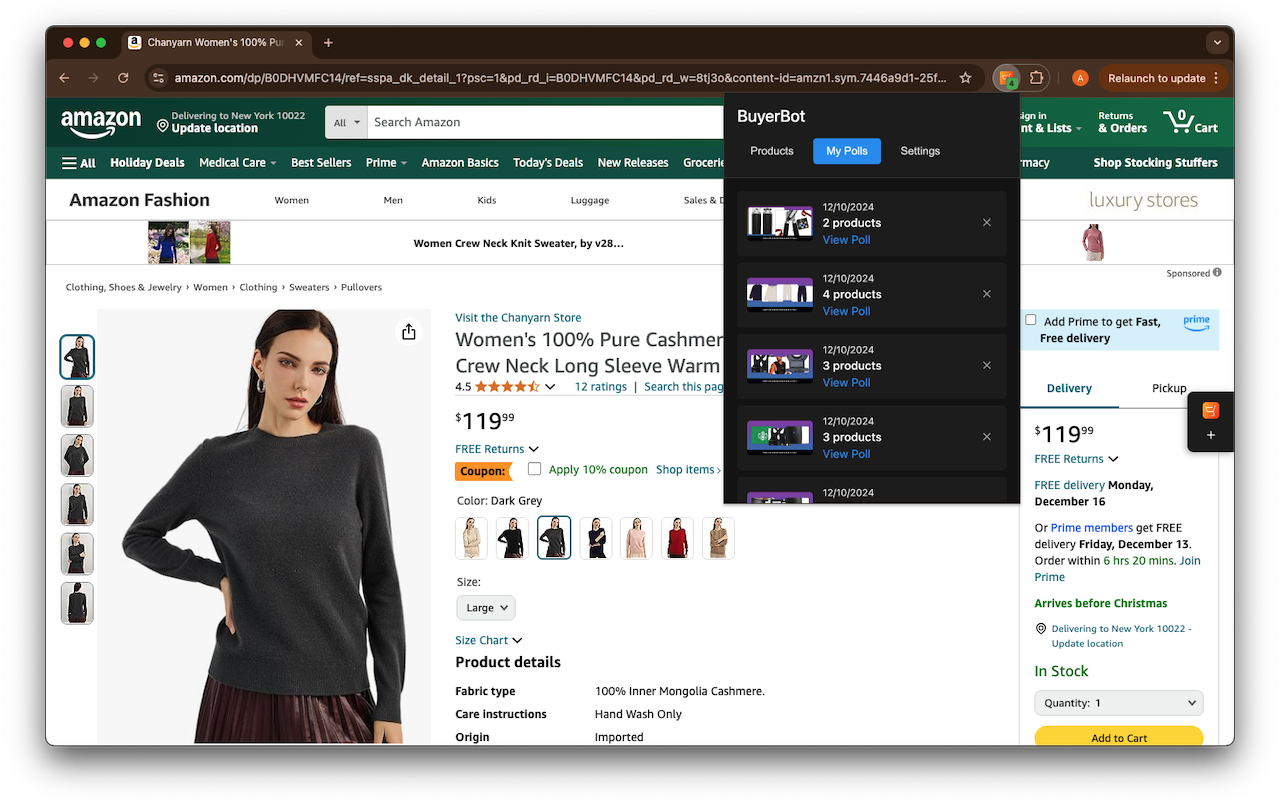The width and height of the screenshot is (1280, 800).
Task: View Poll for the 2 products entry
Action: [x=846, y=240]
